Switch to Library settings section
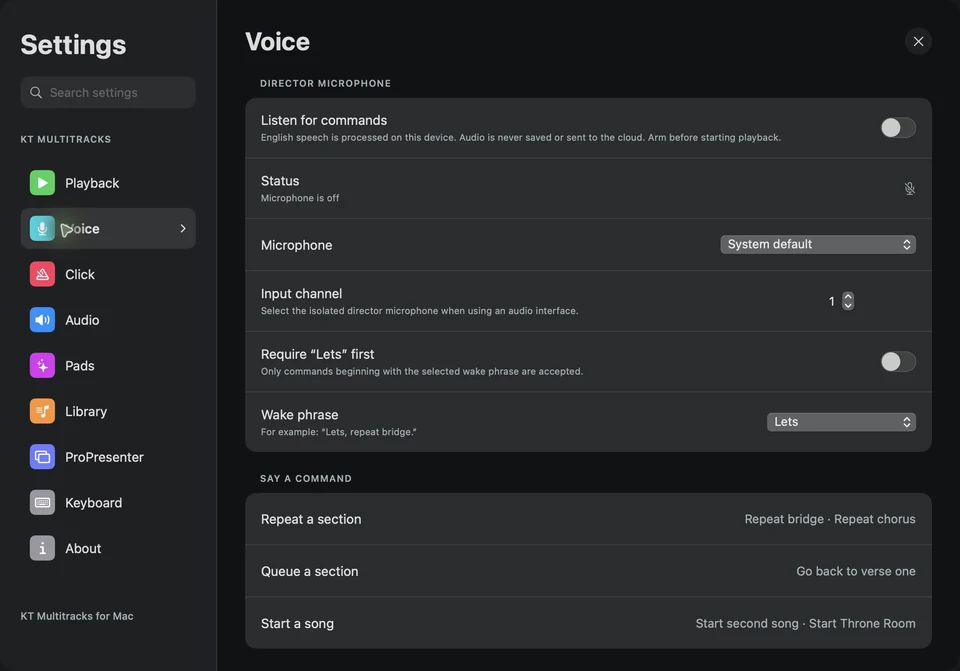This screenshot has height=671, width=960. click(108, 411)
